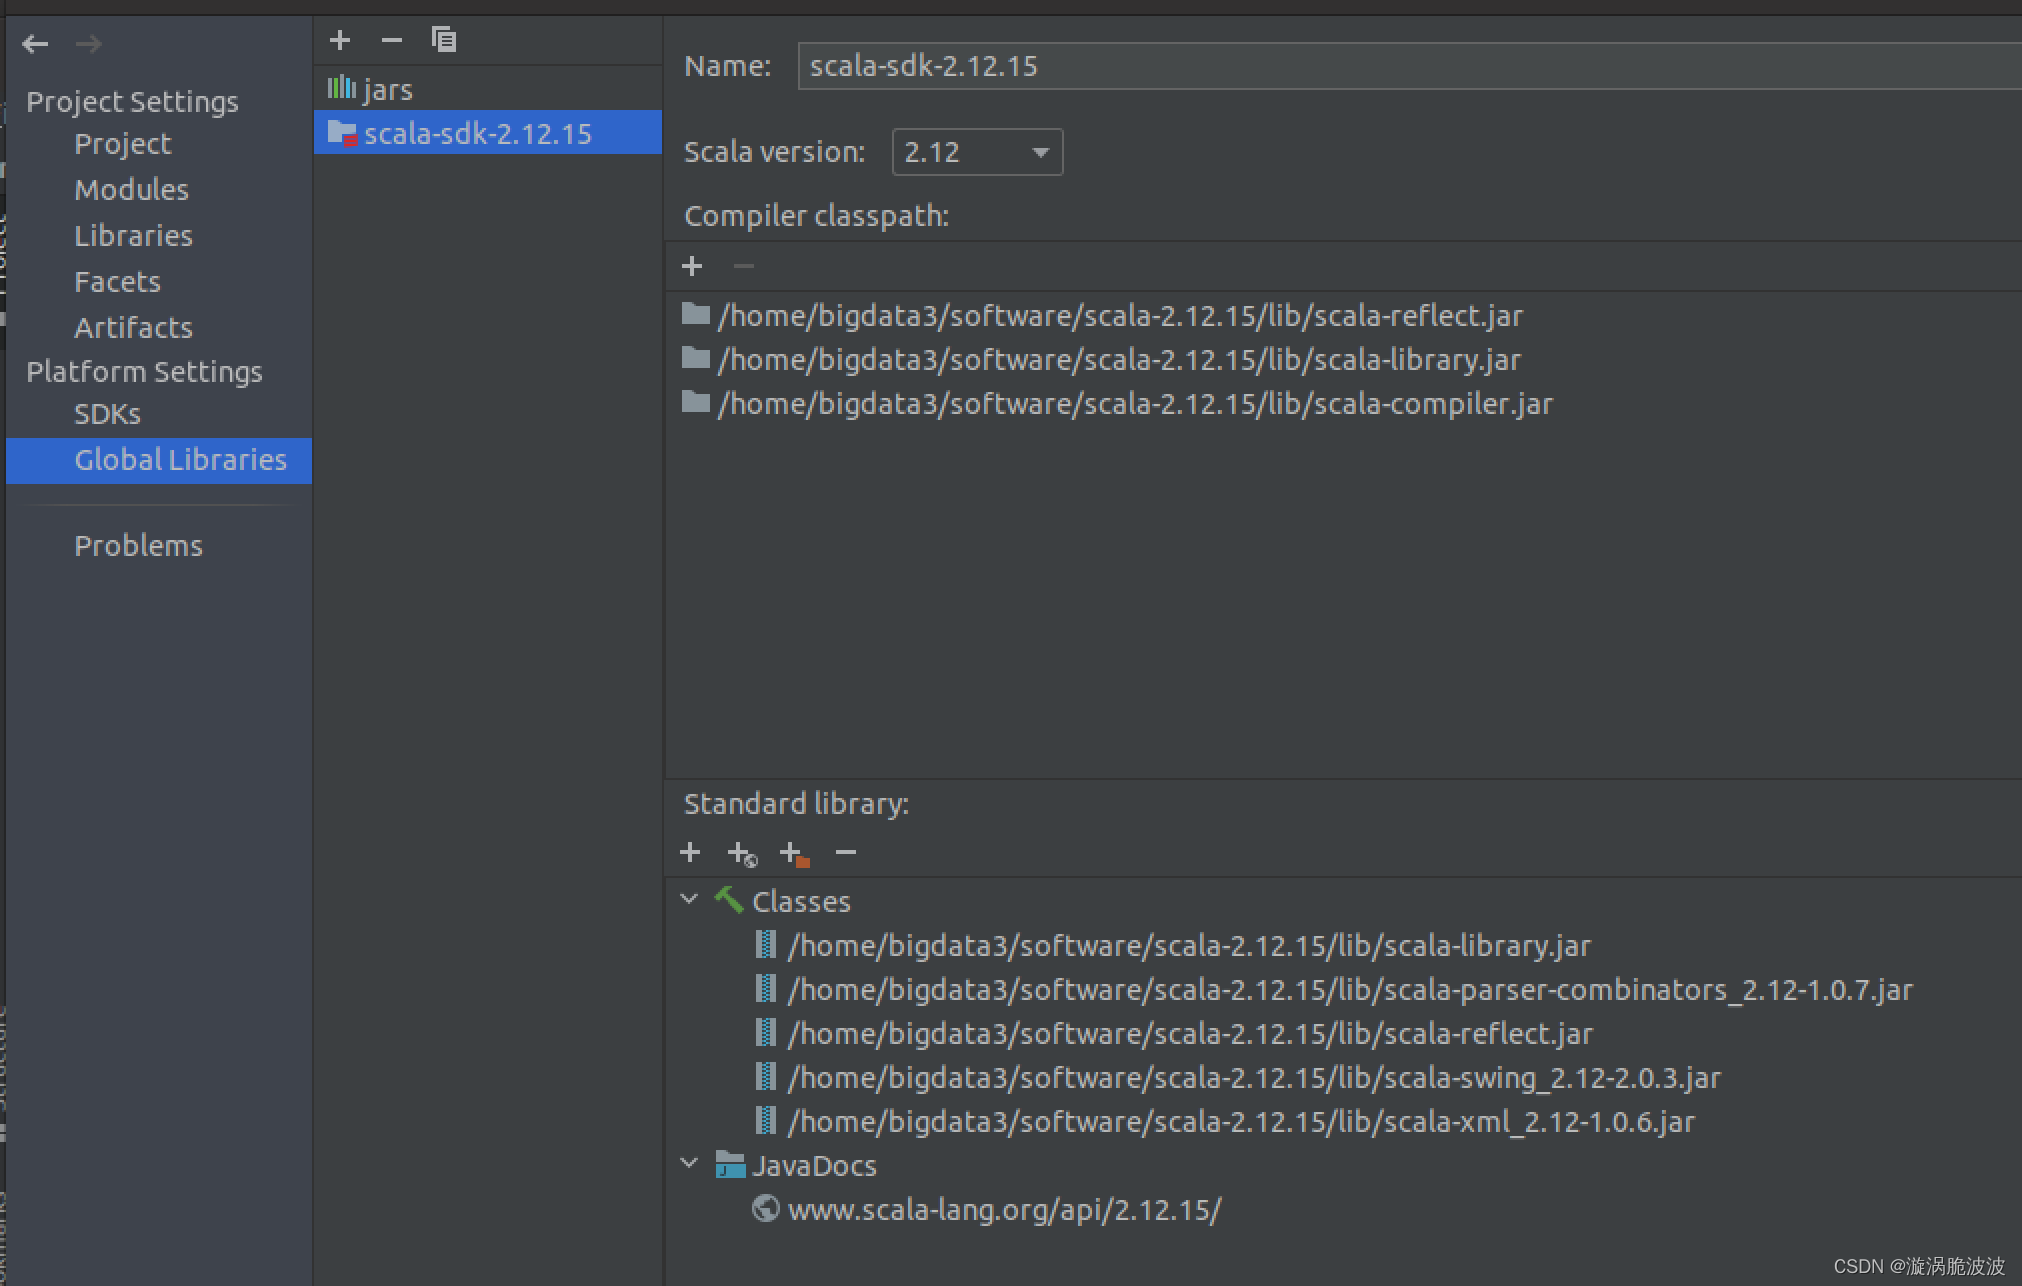2022x1286 pixels.
Task: Click the www.scala-lang.org JavaDocs link
Action: click(1004, 1209)
